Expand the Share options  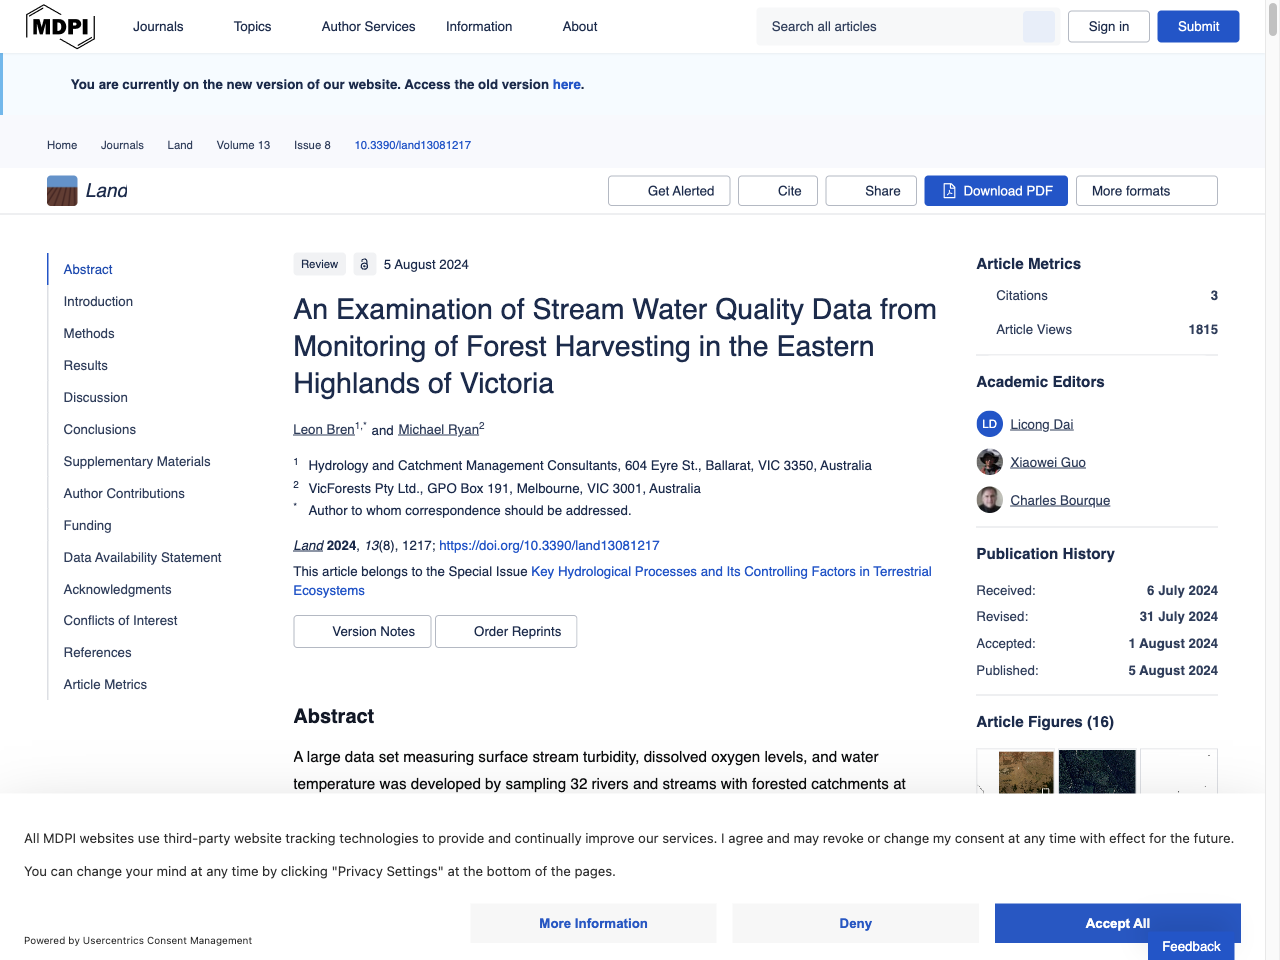click(870, 190)
